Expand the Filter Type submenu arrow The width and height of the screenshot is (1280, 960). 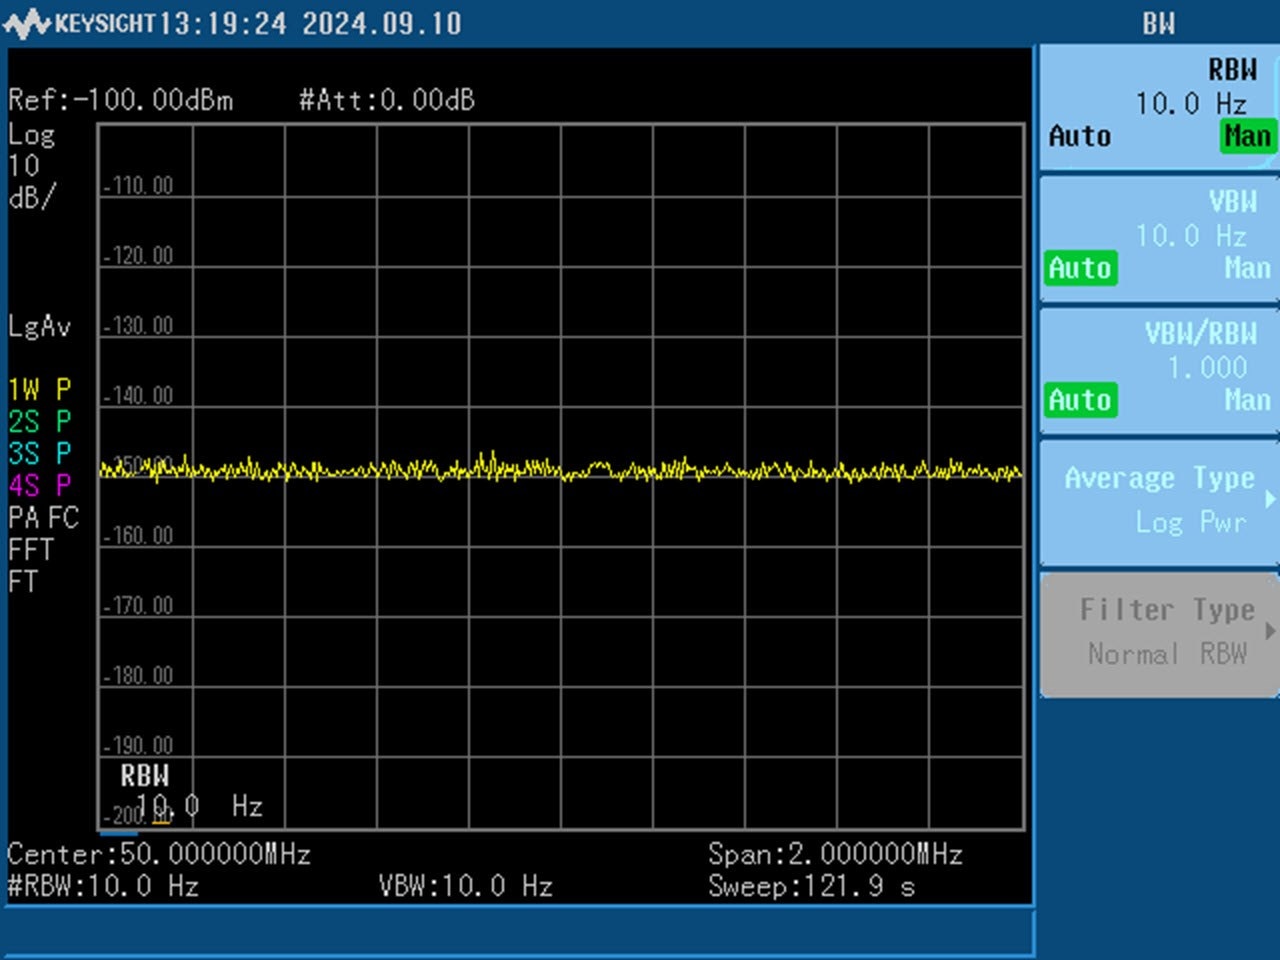tap(1271, 631)
